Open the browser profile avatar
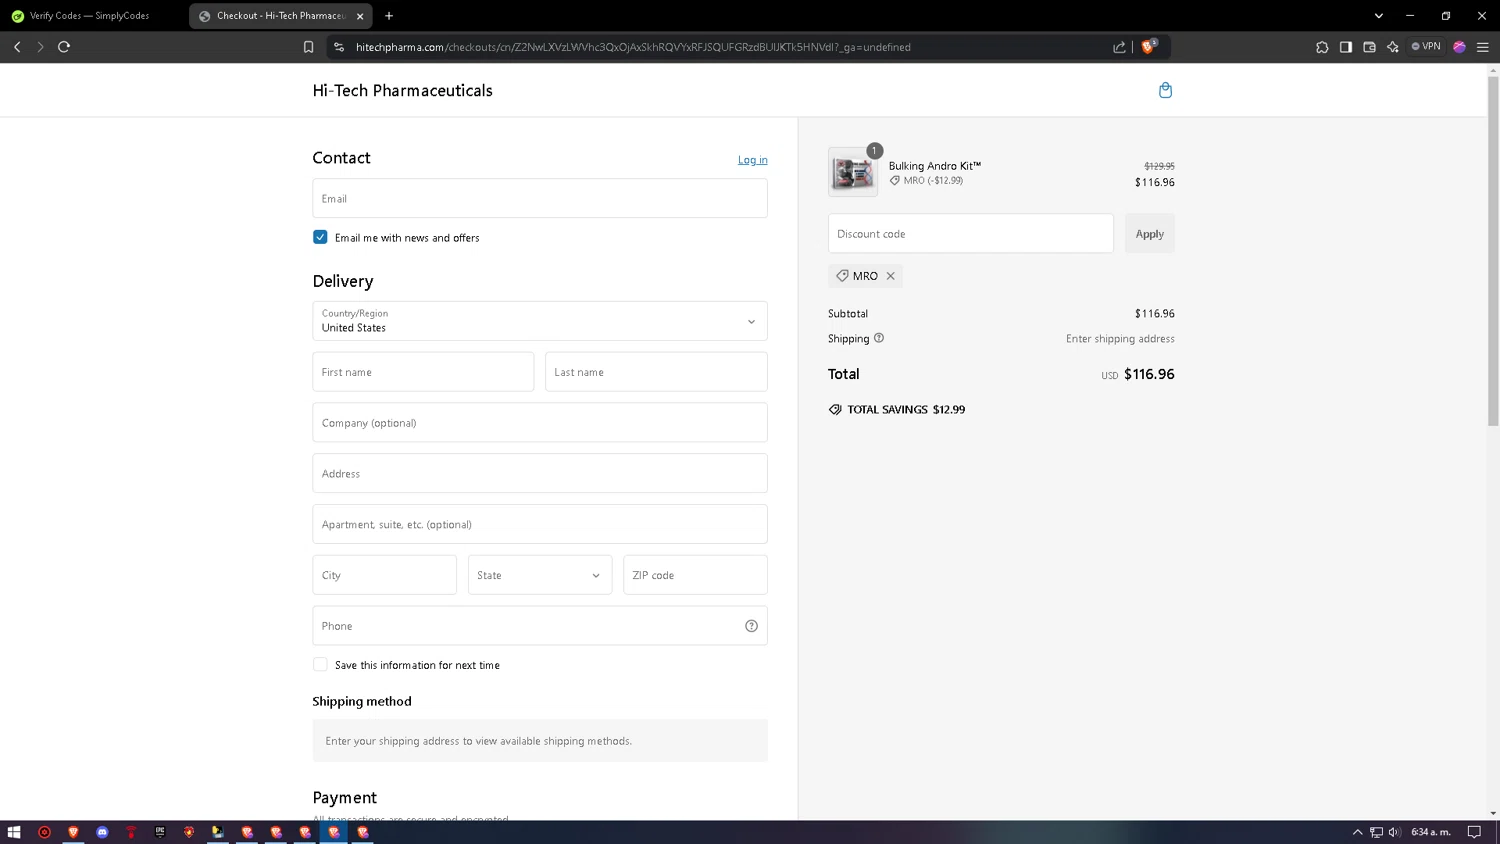 pos(1459,47)
